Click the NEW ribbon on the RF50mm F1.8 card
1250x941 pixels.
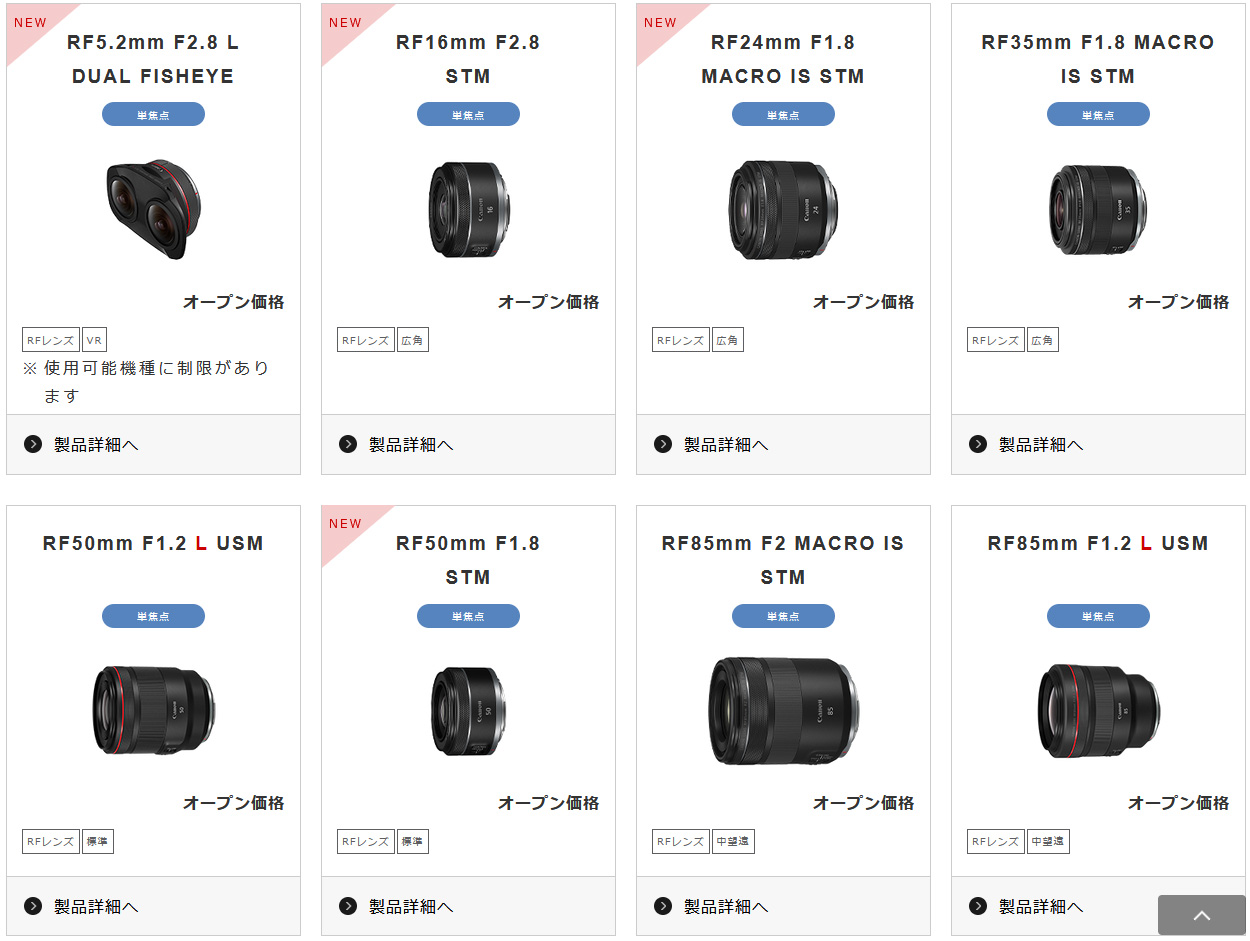click(344, 524)
